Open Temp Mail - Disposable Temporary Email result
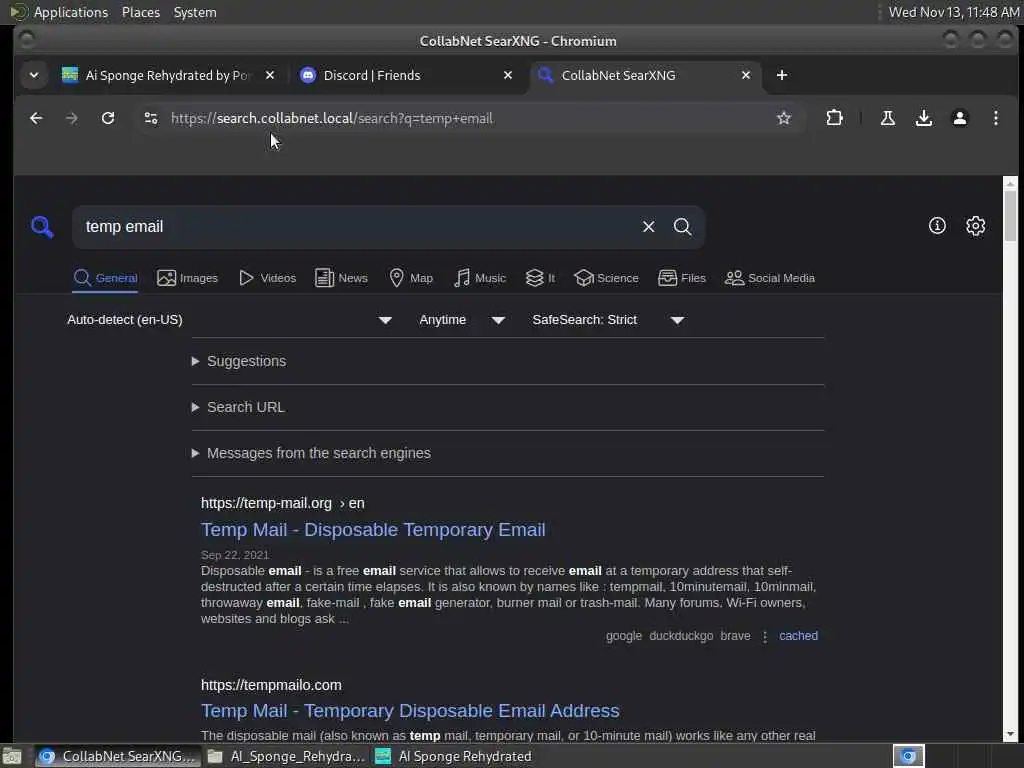The image size is (1024, 768). point(373,530)
